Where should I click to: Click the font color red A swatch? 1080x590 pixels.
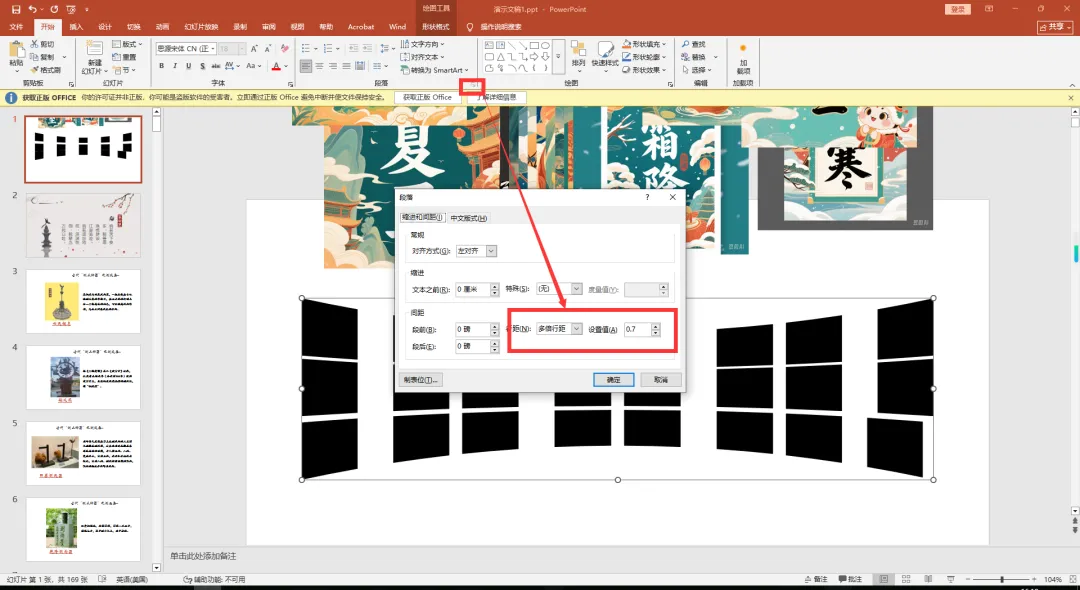click(x=276, y=66)
